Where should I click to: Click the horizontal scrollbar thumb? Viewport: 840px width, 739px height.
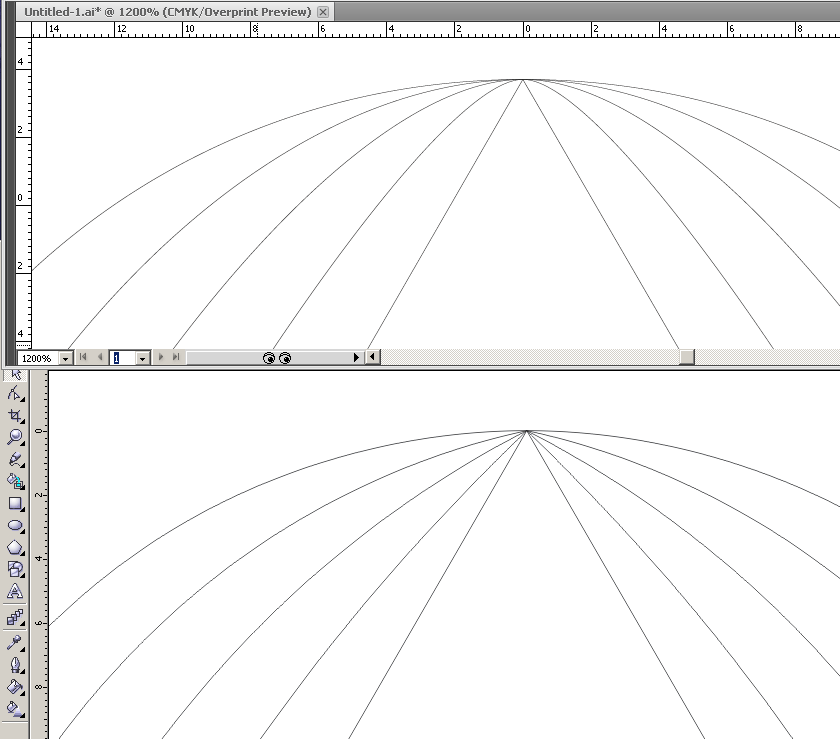pos(687,357)
